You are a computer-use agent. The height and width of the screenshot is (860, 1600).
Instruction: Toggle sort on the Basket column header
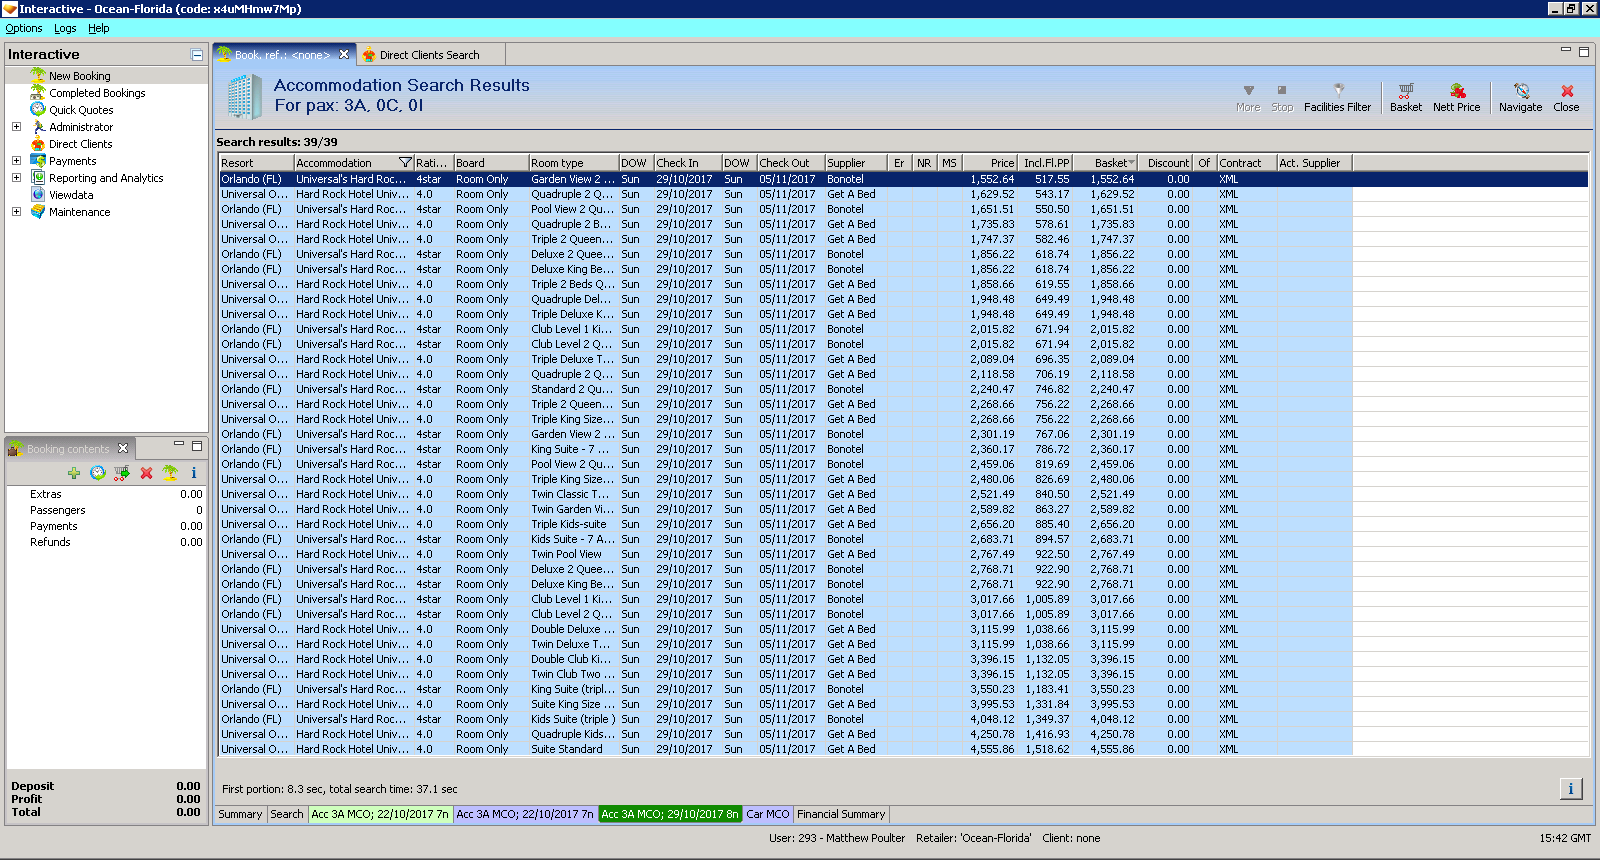pos(1114,163)
